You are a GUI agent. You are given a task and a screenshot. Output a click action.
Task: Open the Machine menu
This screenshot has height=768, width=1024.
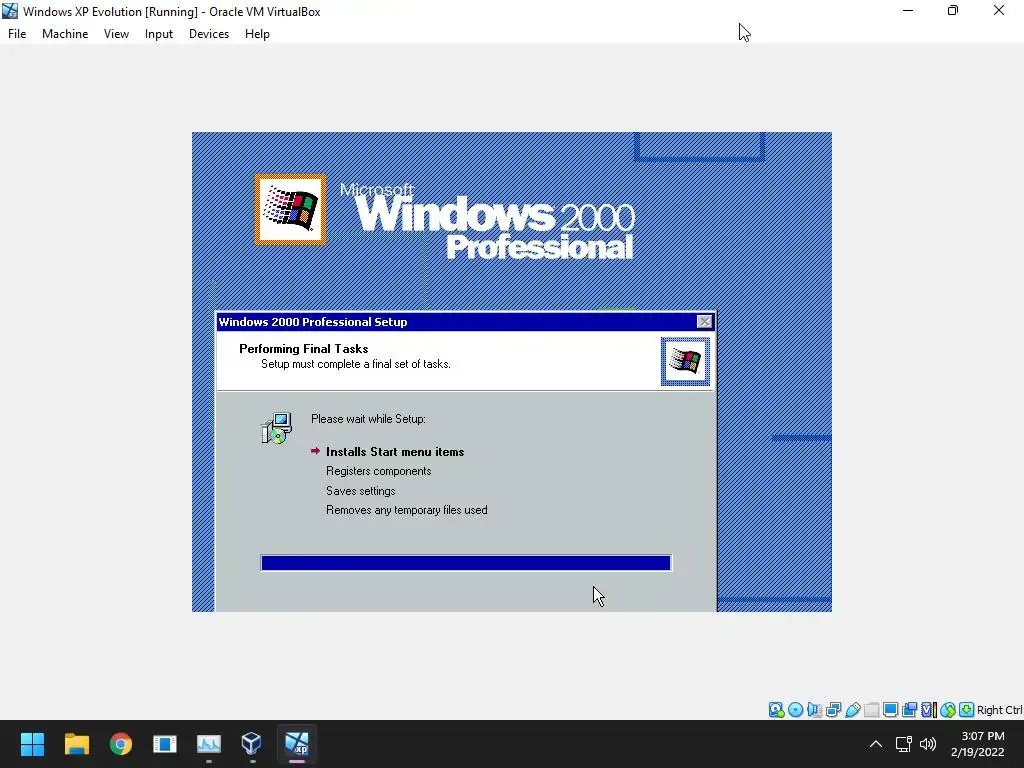(x=65, y=34)
